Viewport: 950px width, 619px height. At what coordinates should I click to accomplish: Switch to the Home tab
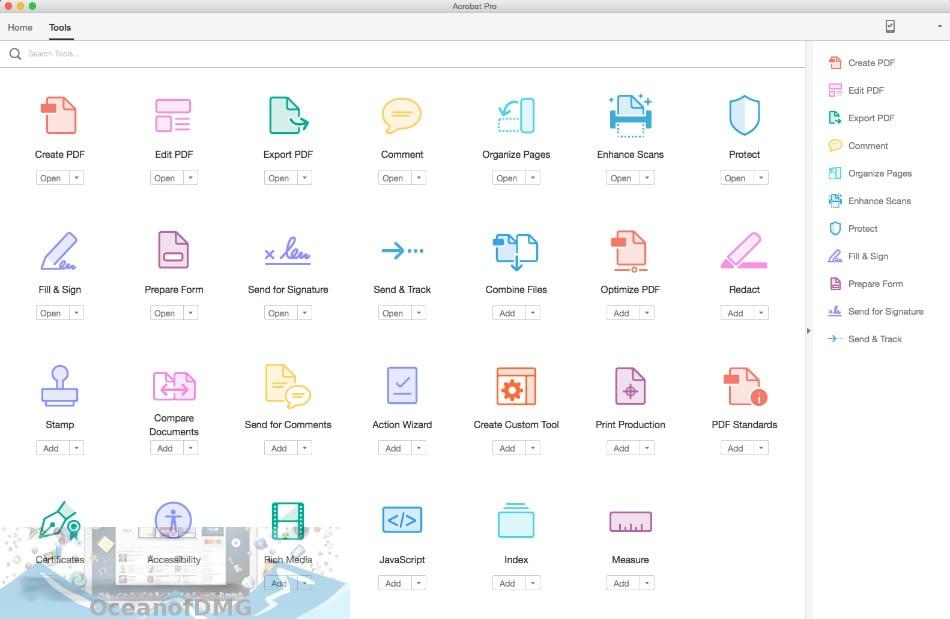(19, 27)
